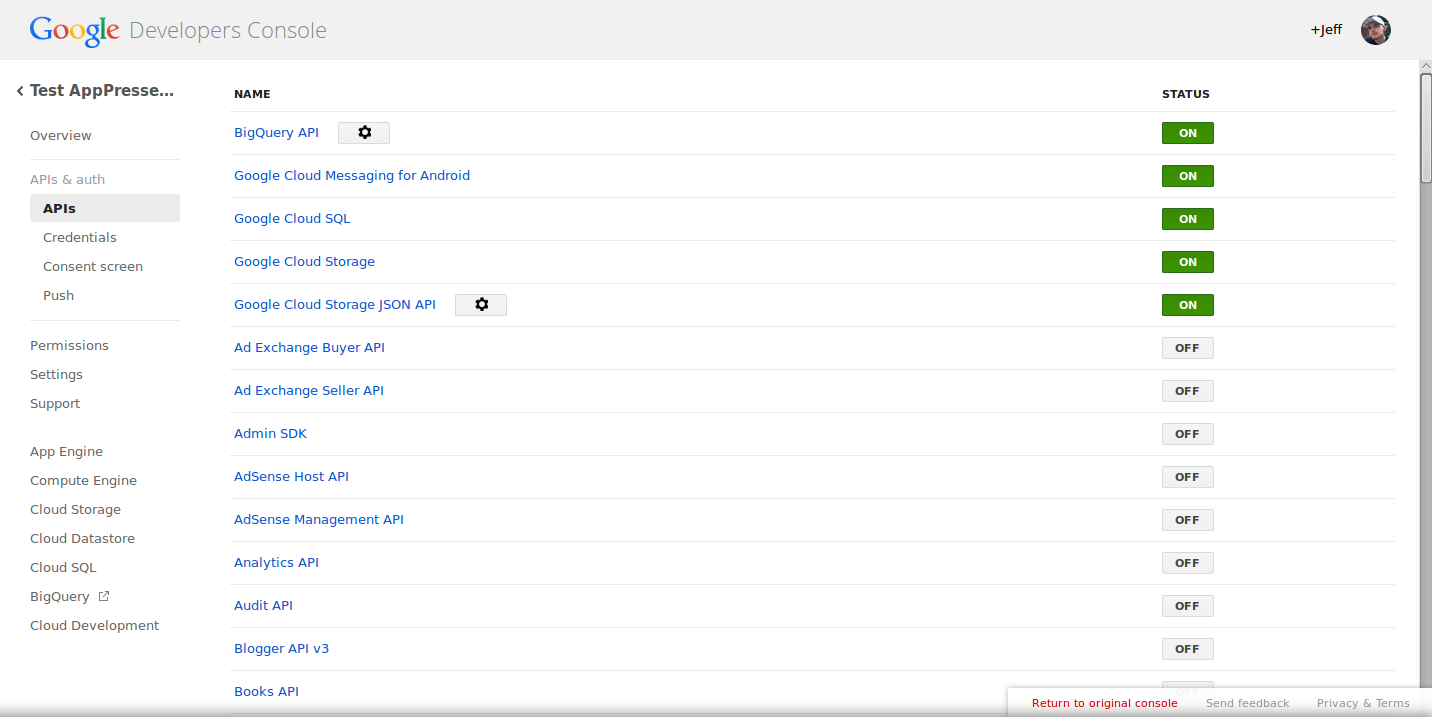Open BigQuery API settings gear

click(364, 133)
